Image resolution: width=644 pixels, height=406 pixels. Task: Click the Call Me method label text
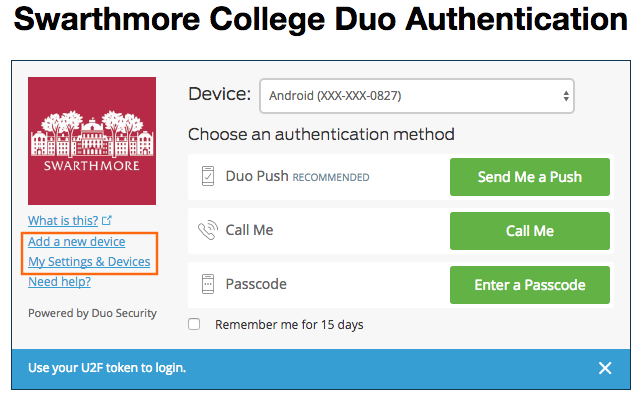pyautogui.click(x=249, y=231)
